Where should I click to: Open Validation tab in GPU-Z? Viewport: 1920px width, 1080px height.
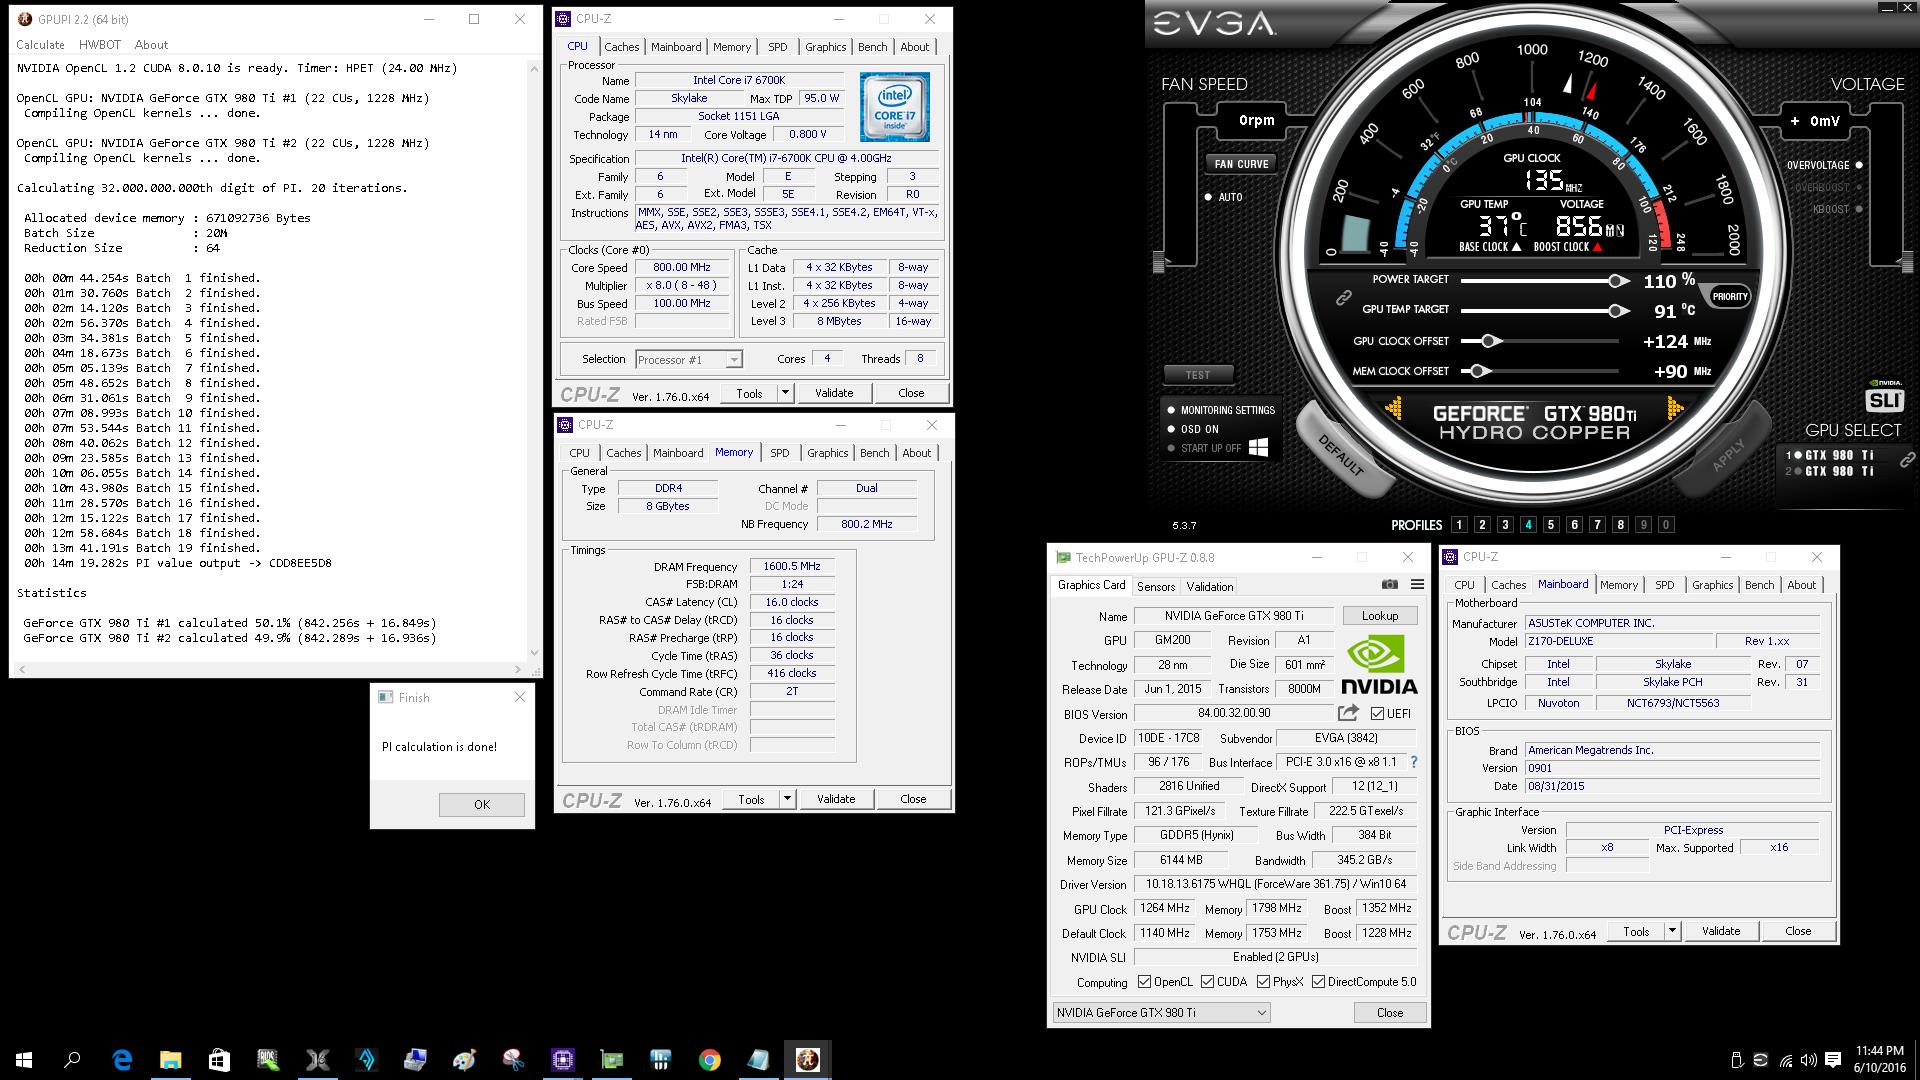(x=1210, y=587)
